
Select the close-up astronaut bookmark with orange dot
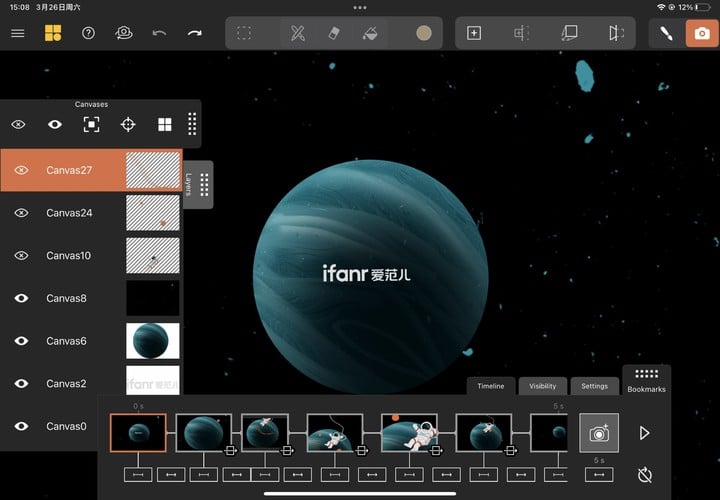click(409, 433)
